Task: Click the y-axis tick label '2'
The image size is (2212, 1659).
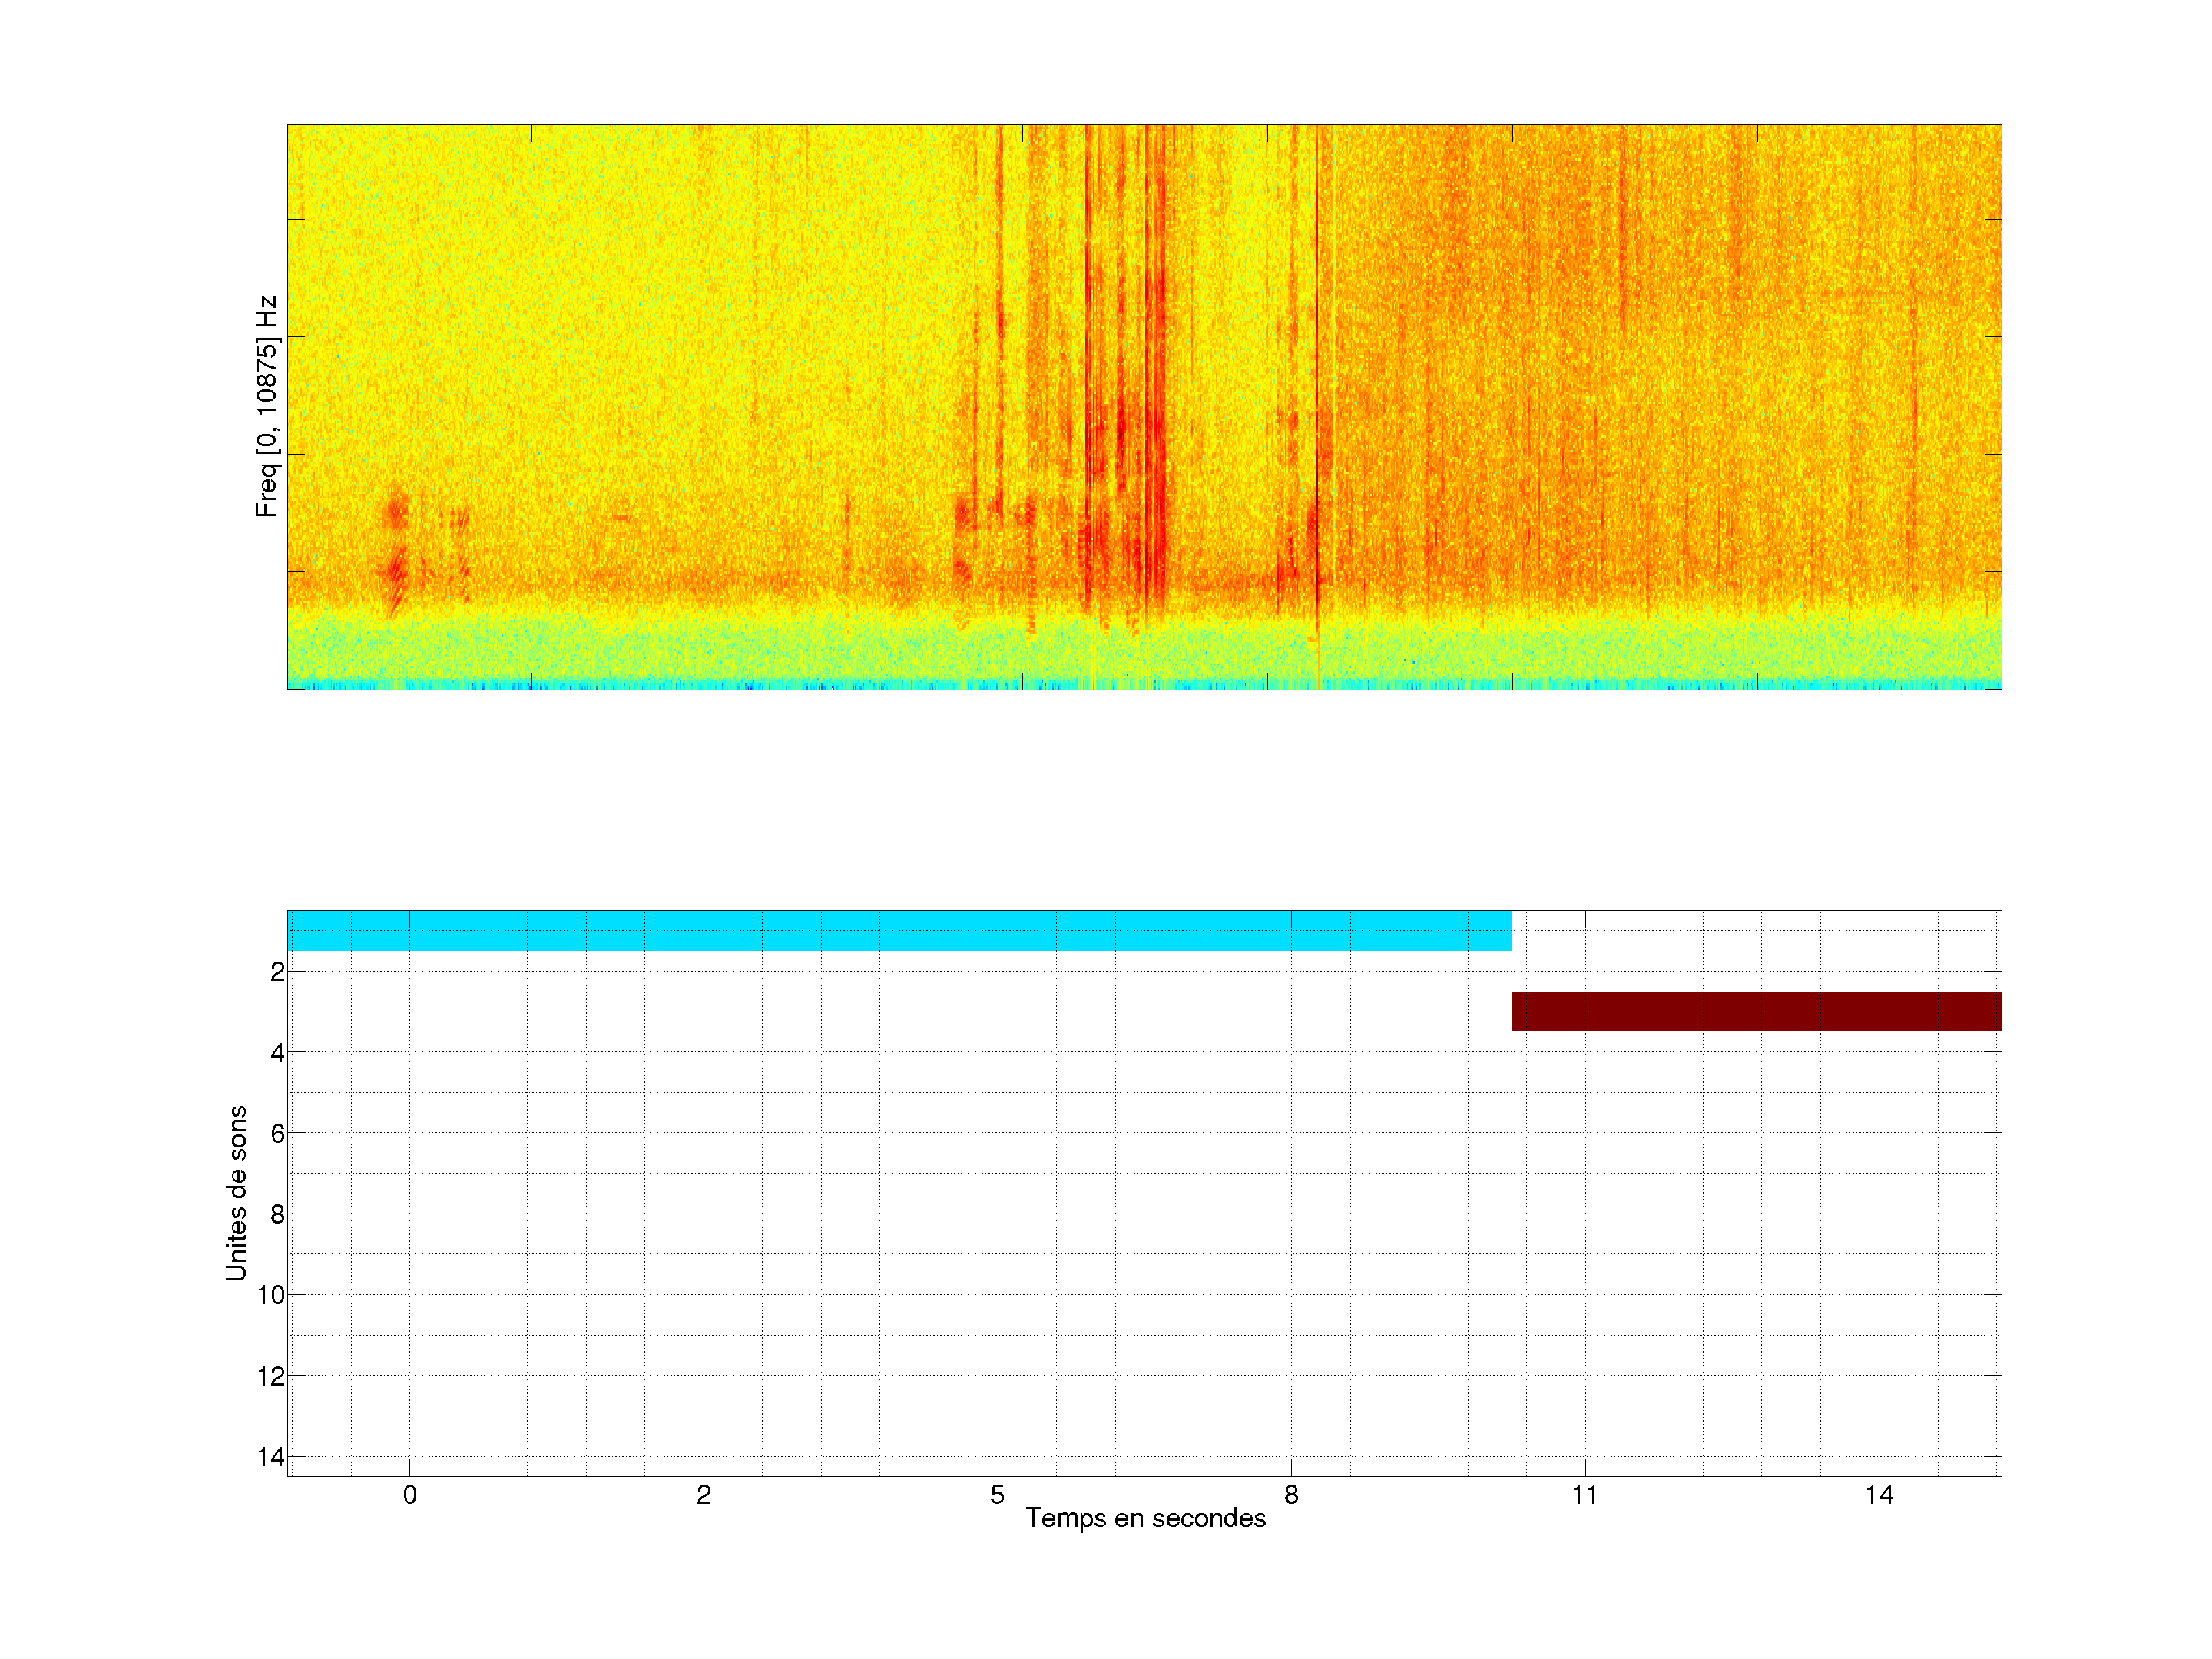Action: tap(277, 972)
